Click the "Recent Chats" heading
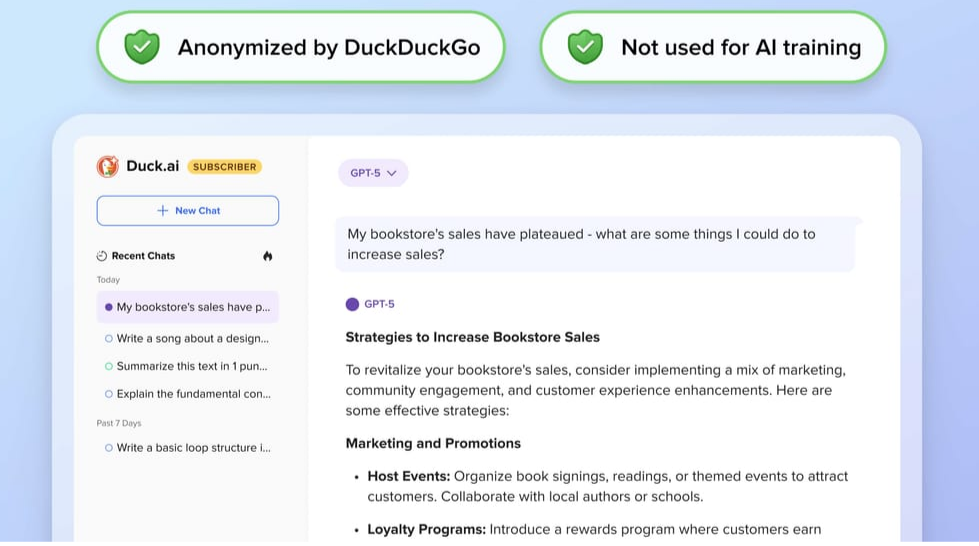The image size is (979, 546). [x=143, y=256]
